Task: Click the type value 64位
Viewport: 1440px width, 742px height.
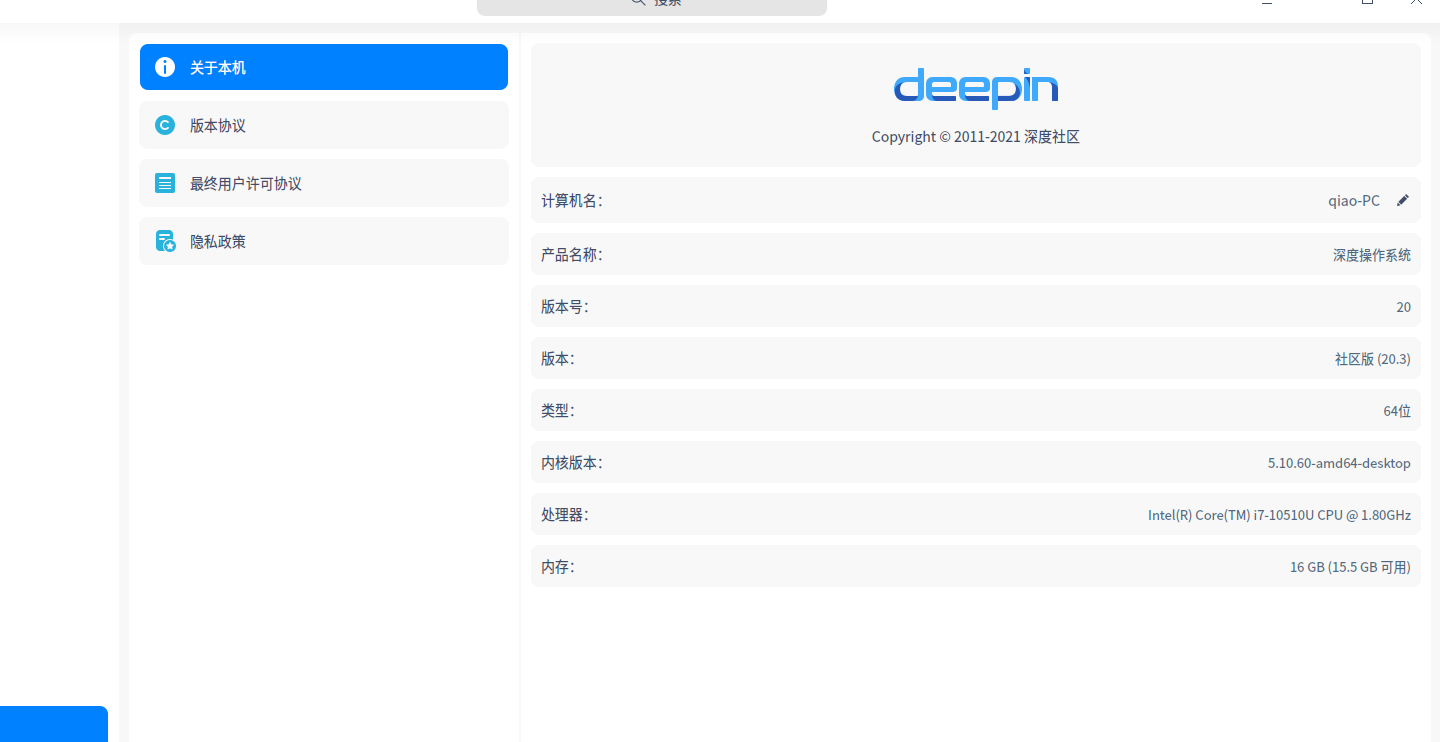Action: 1397,411
